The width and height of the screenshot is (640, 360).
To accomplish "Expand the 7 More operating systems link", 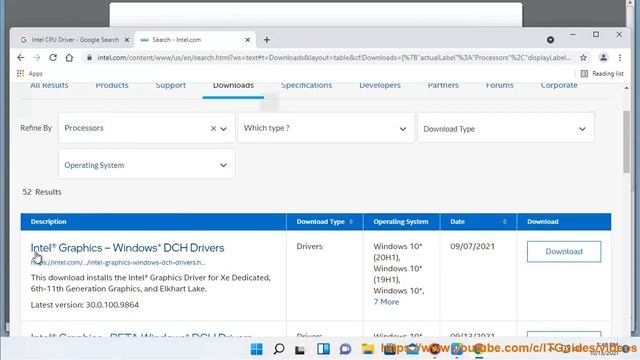I will coord(386,302).
